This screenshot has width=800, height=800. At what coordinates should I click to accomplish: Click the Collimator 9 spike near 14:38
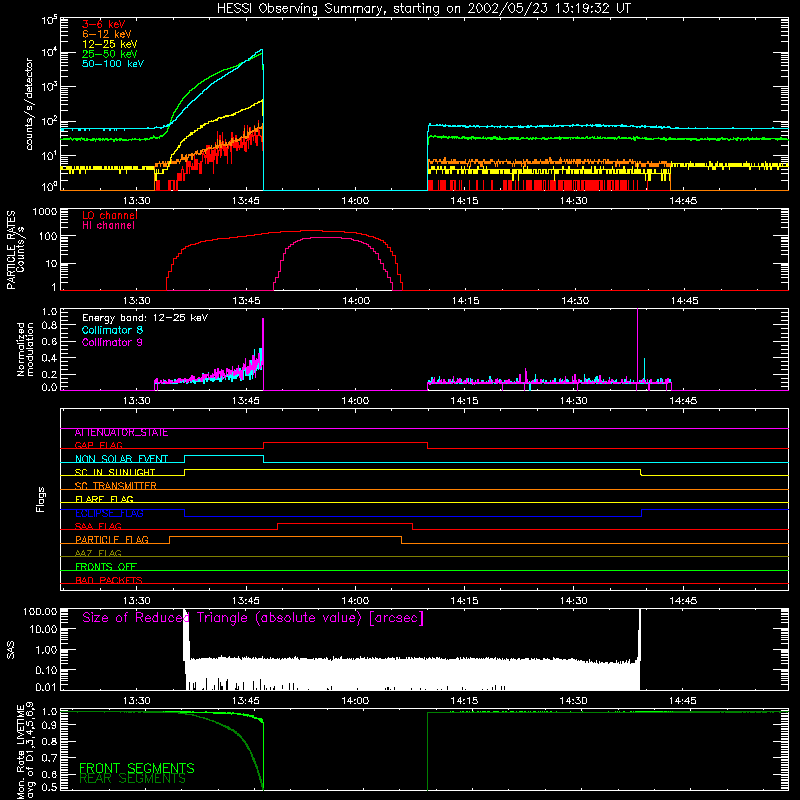[x=637, y=347]
